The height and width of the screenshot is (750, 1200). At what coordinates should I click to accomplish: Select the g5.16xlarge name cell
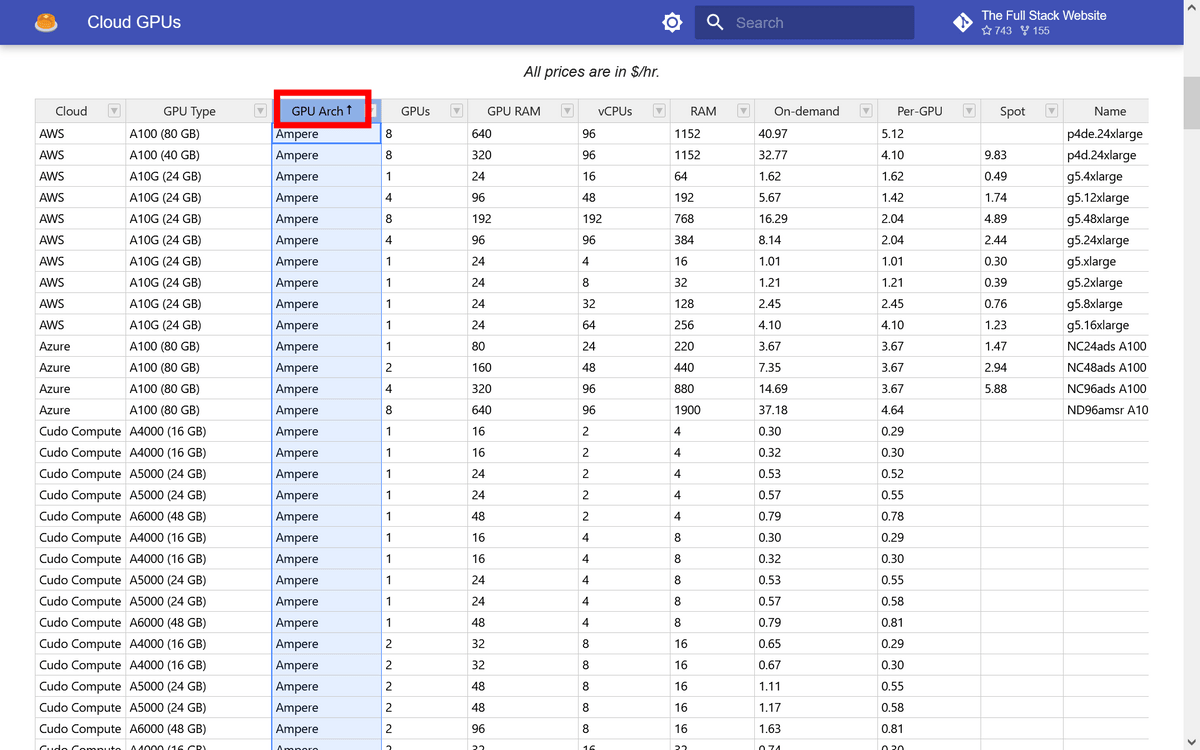pyautogui.click(x=1106, y=325)
